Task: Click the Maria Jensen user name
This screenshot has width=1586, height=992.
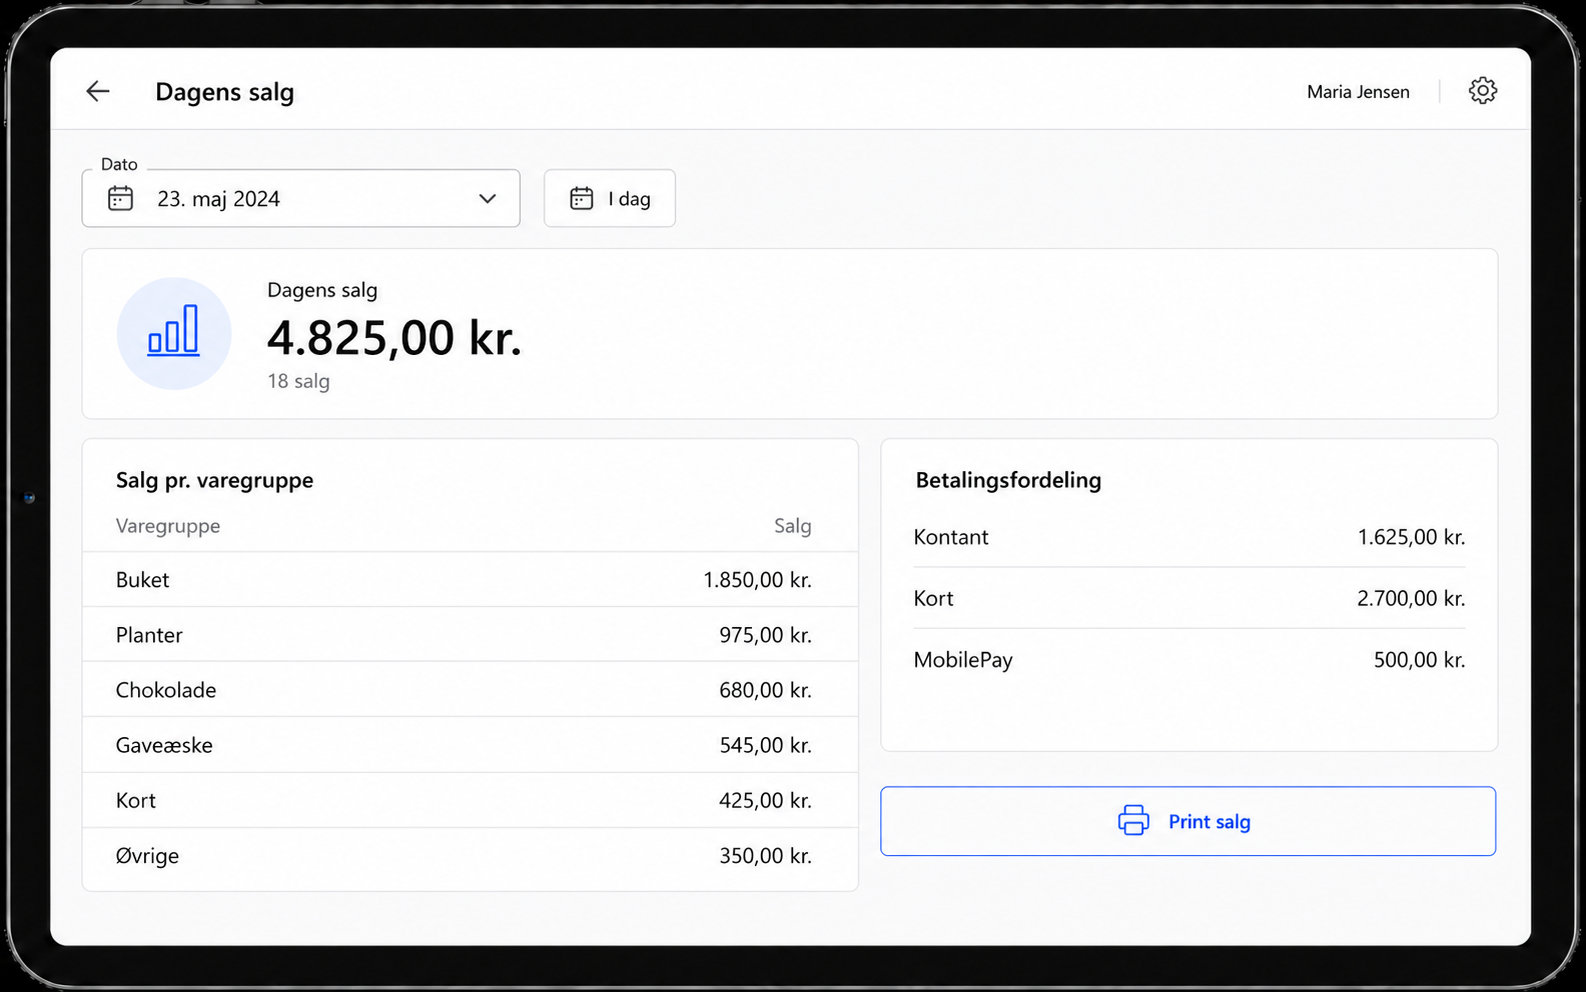Action: click(x=1358, y=92)
